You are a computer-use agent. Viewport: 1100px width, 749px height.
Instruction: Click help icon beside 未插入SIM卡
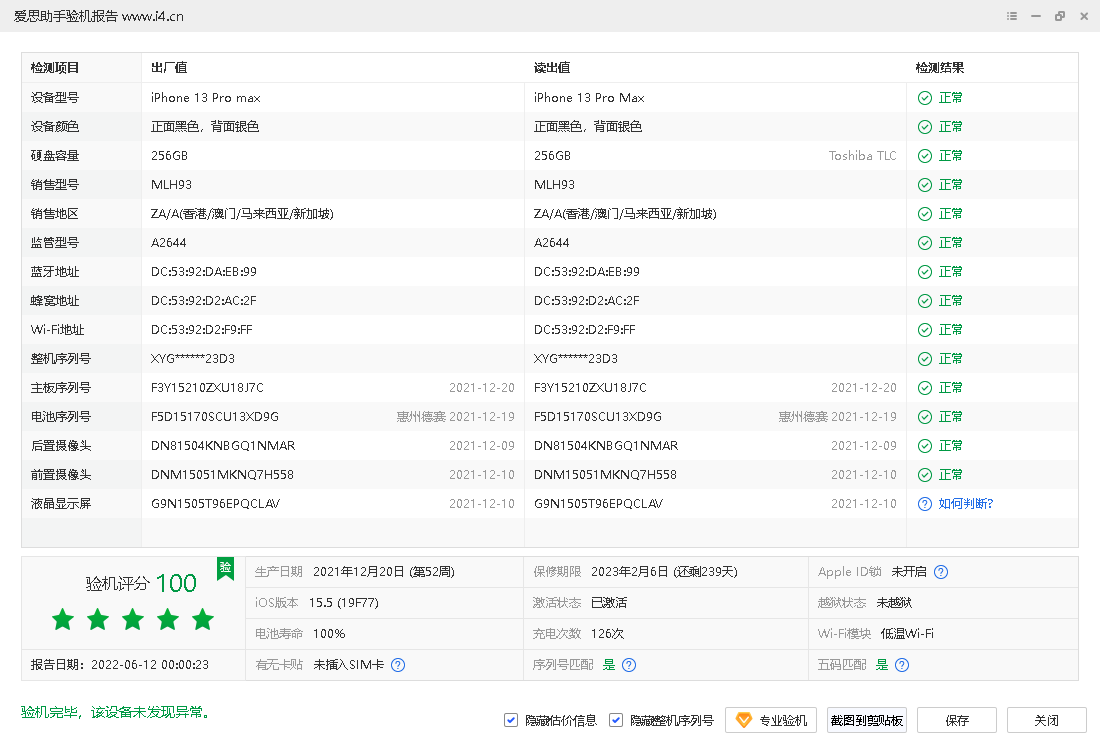point(398,665)
